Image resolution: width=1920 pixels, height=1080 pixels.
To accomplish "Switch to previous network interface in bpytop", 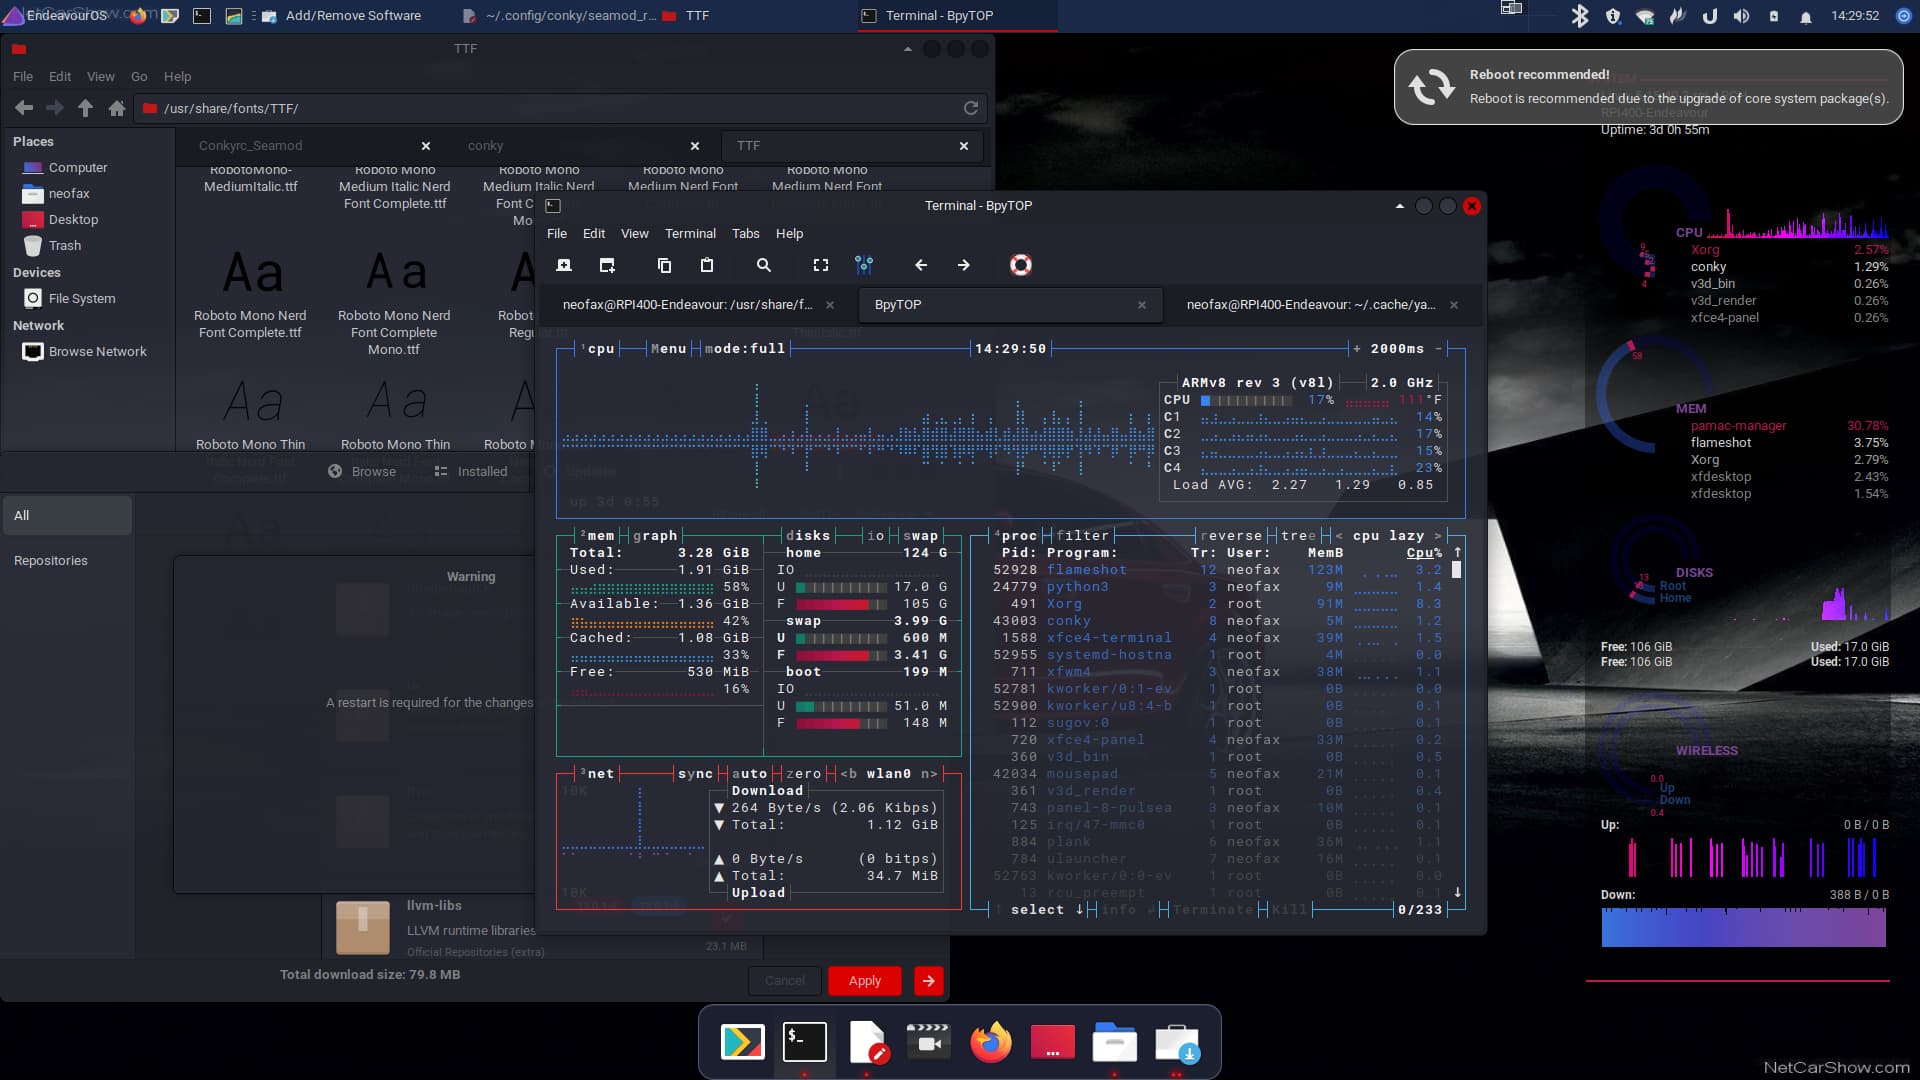I will point(849,774).
